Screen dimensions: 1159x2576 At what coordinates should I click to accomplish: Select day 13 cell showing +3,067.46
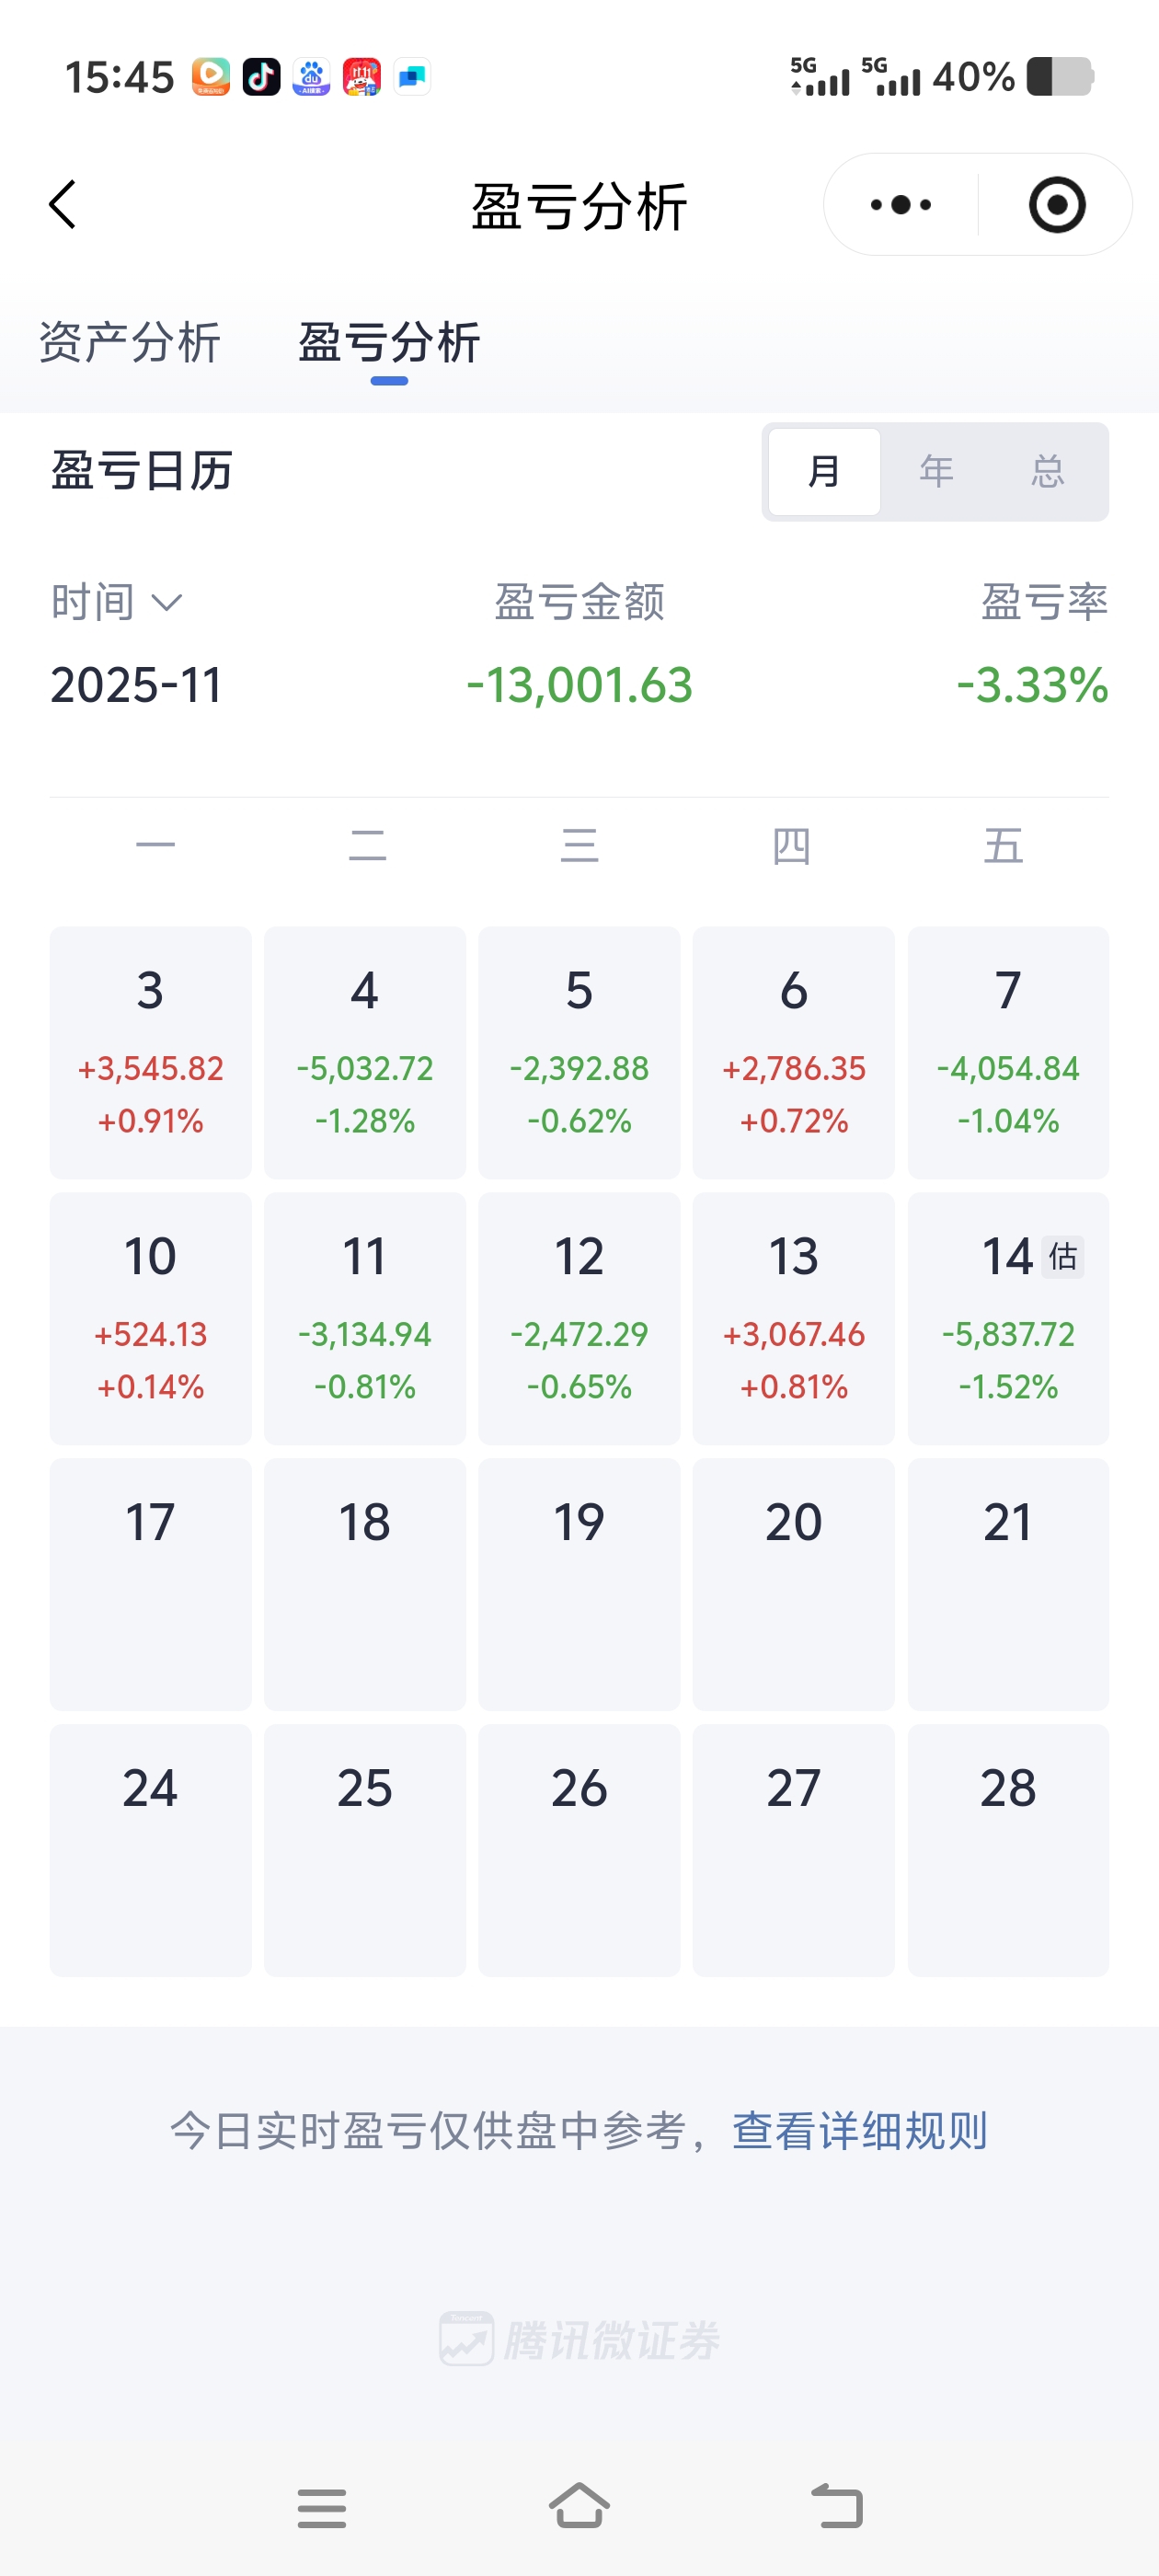[793, 1318]
